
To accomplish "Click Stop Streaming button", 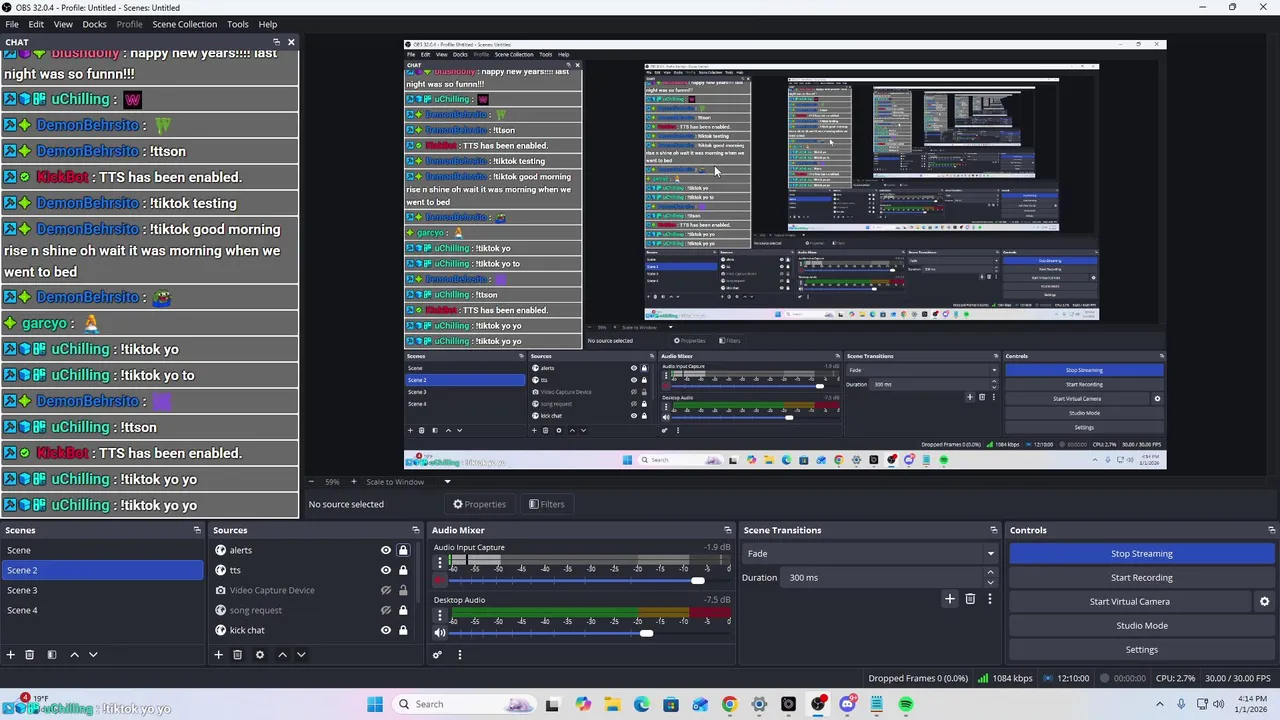I will 1141,554.
